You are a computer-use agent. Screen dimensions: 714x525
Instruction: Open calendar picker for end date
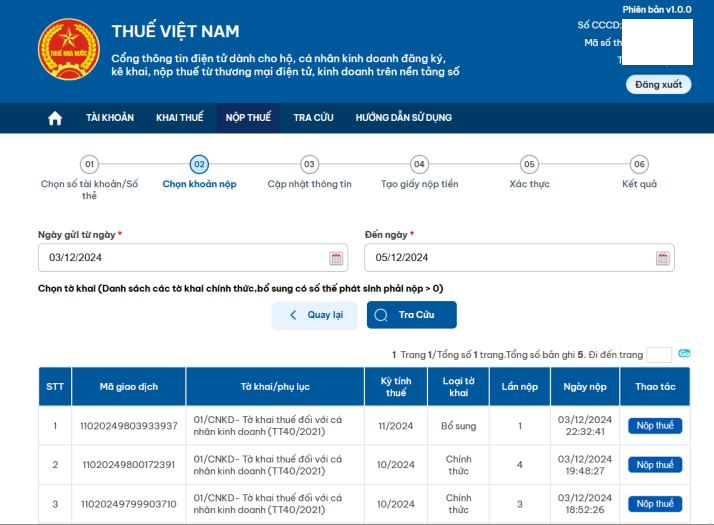[x=663, y=258]
